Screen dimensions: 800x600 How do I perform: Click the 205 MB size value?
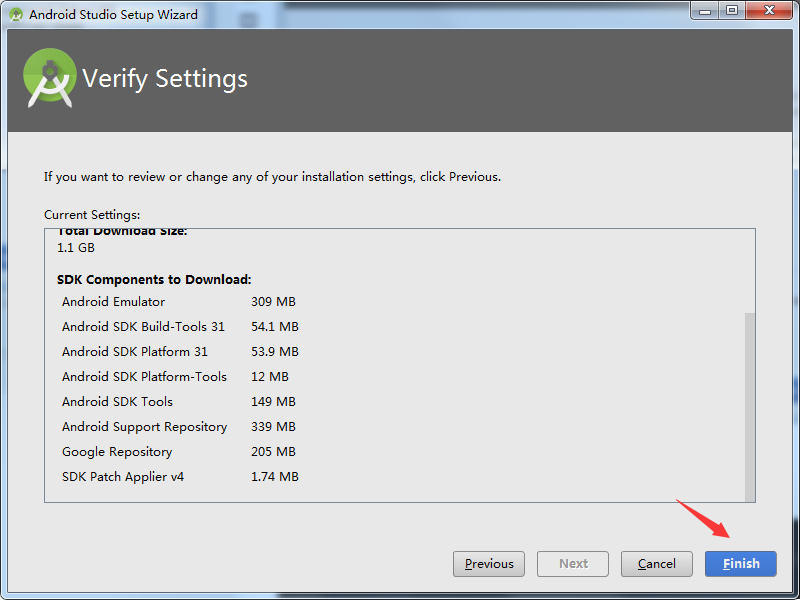pos(273,452)
